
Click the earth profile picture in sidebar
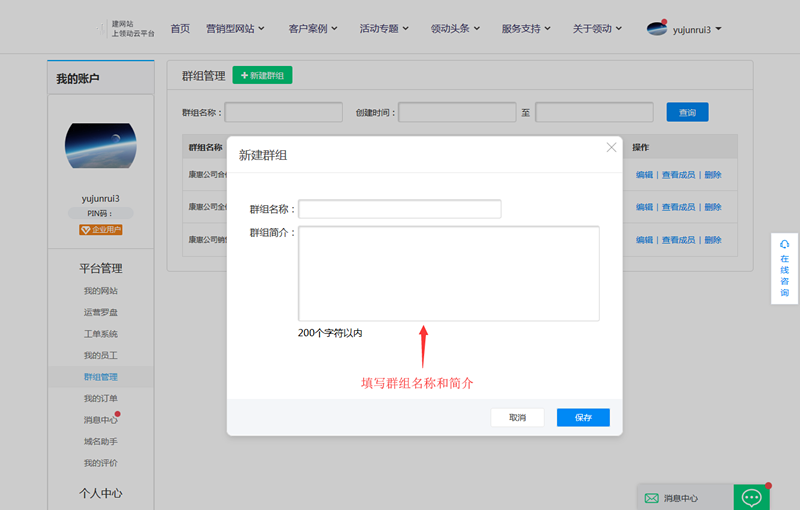(x=100, y=145)
